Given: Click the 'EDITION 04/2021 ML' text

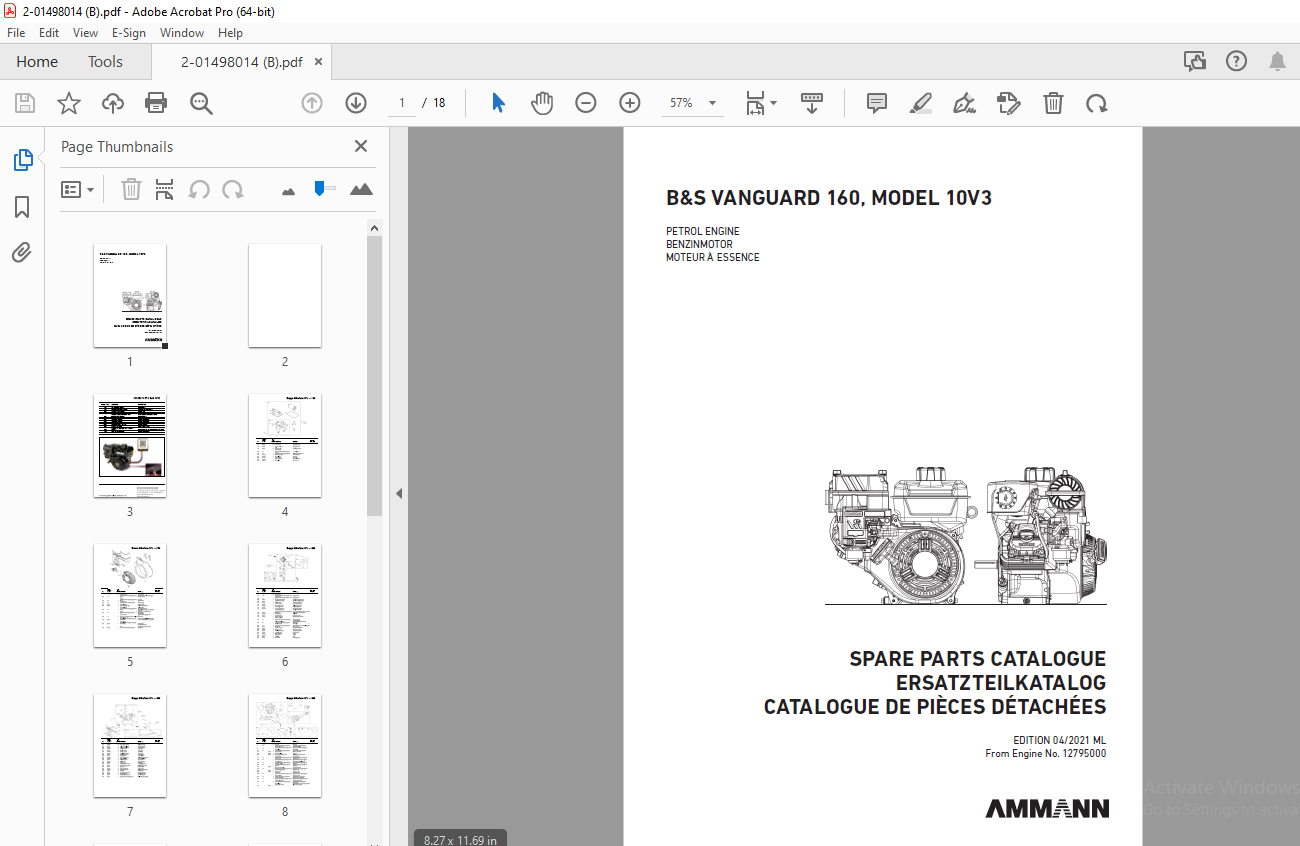Looking at the screenshot, I should (1060, 740).
